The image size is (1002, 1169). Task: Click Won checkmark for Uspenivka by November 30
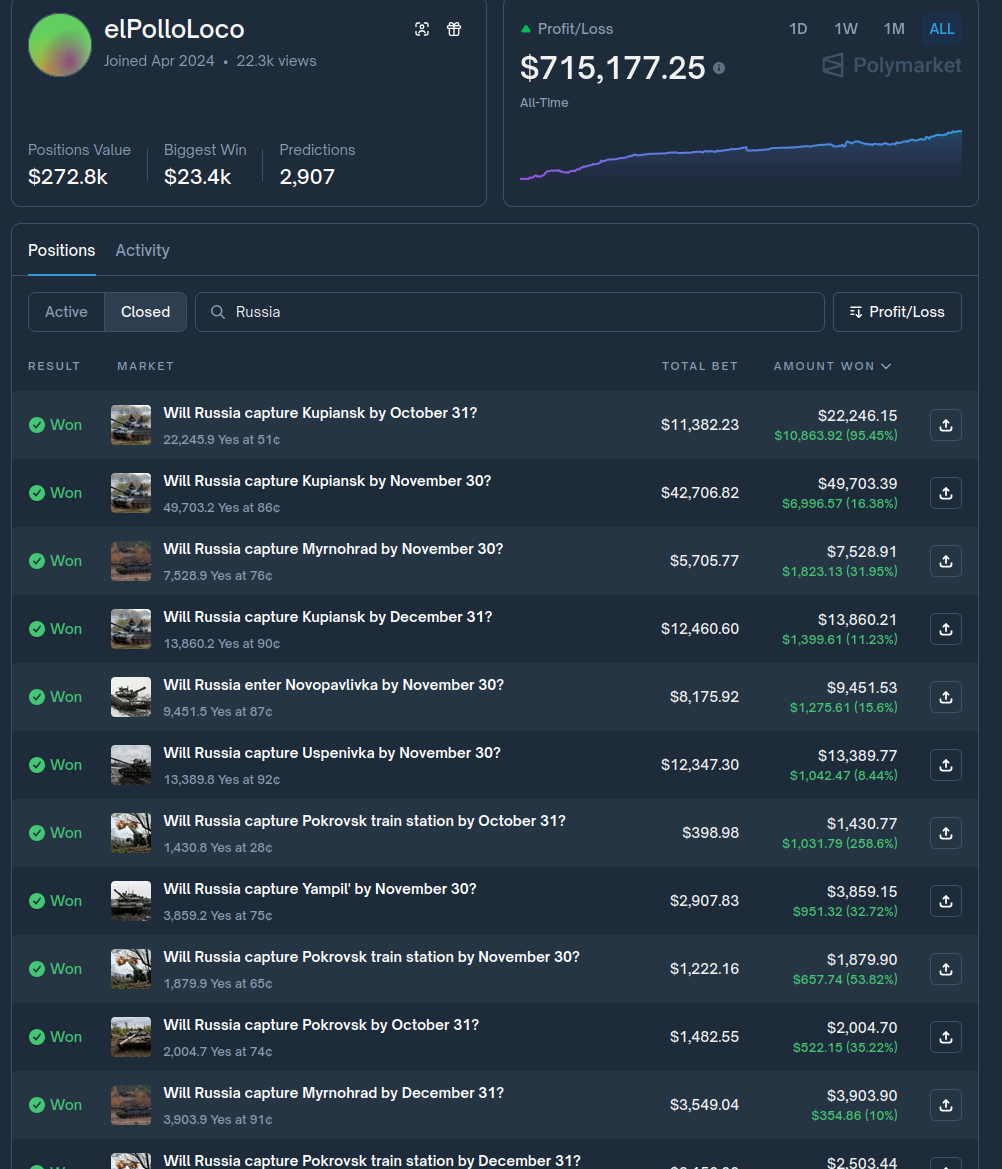coord(37,765)
